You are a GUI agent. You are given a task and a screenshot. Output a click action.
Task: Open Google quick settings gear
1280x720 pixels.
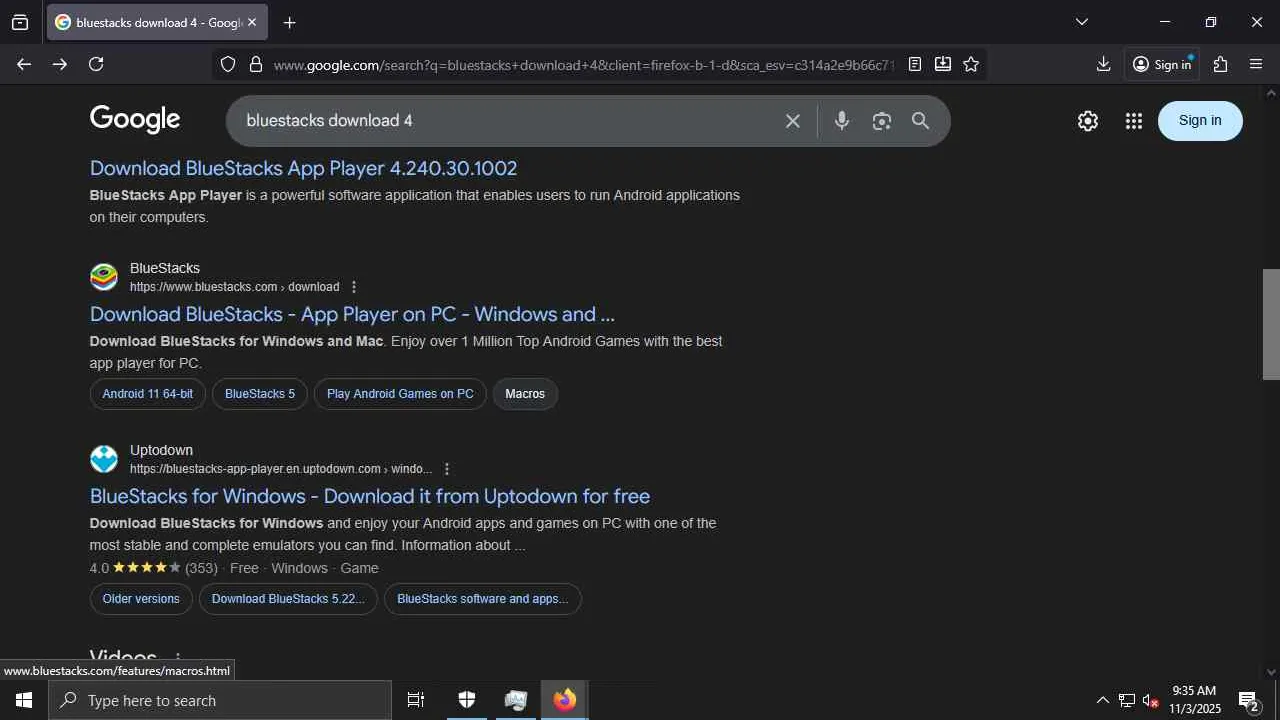click(1088, 121)
